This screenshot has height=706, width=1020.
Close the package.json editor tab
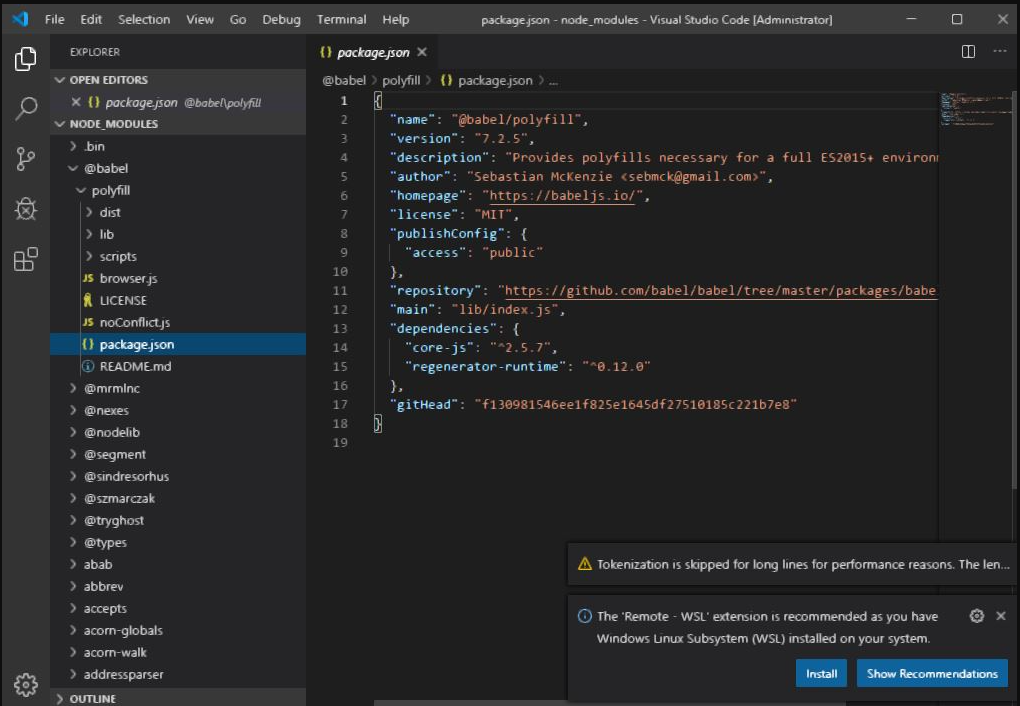click(422, 52)
